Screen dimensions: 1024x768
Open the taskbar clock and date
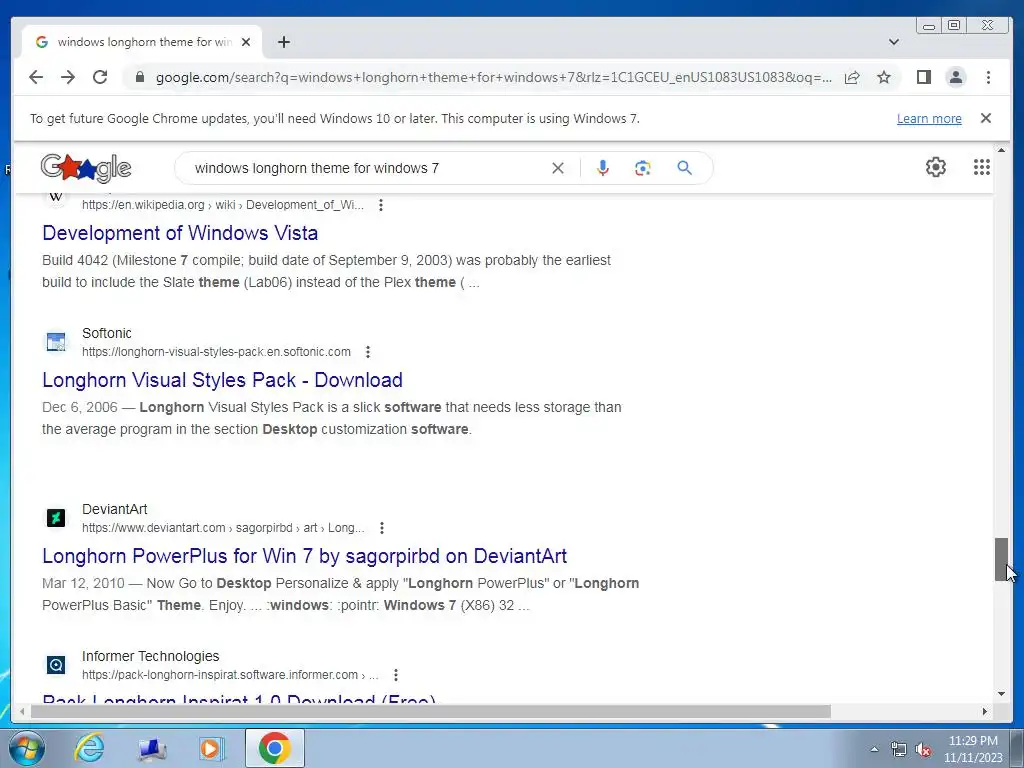[x=973, y=749]
